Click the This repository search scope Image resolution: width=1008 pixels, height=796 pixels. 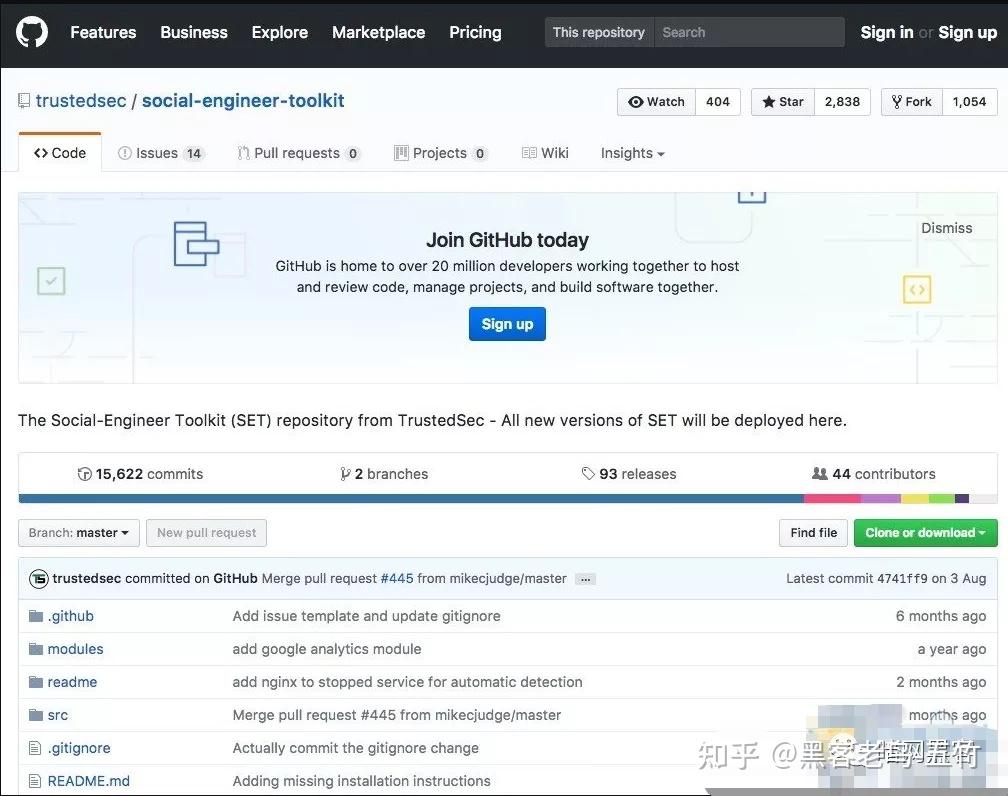pos(599,32)
